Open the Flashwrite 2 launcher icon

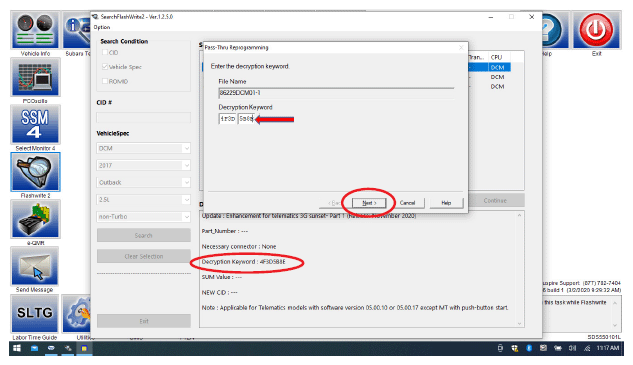pos(35,172)
